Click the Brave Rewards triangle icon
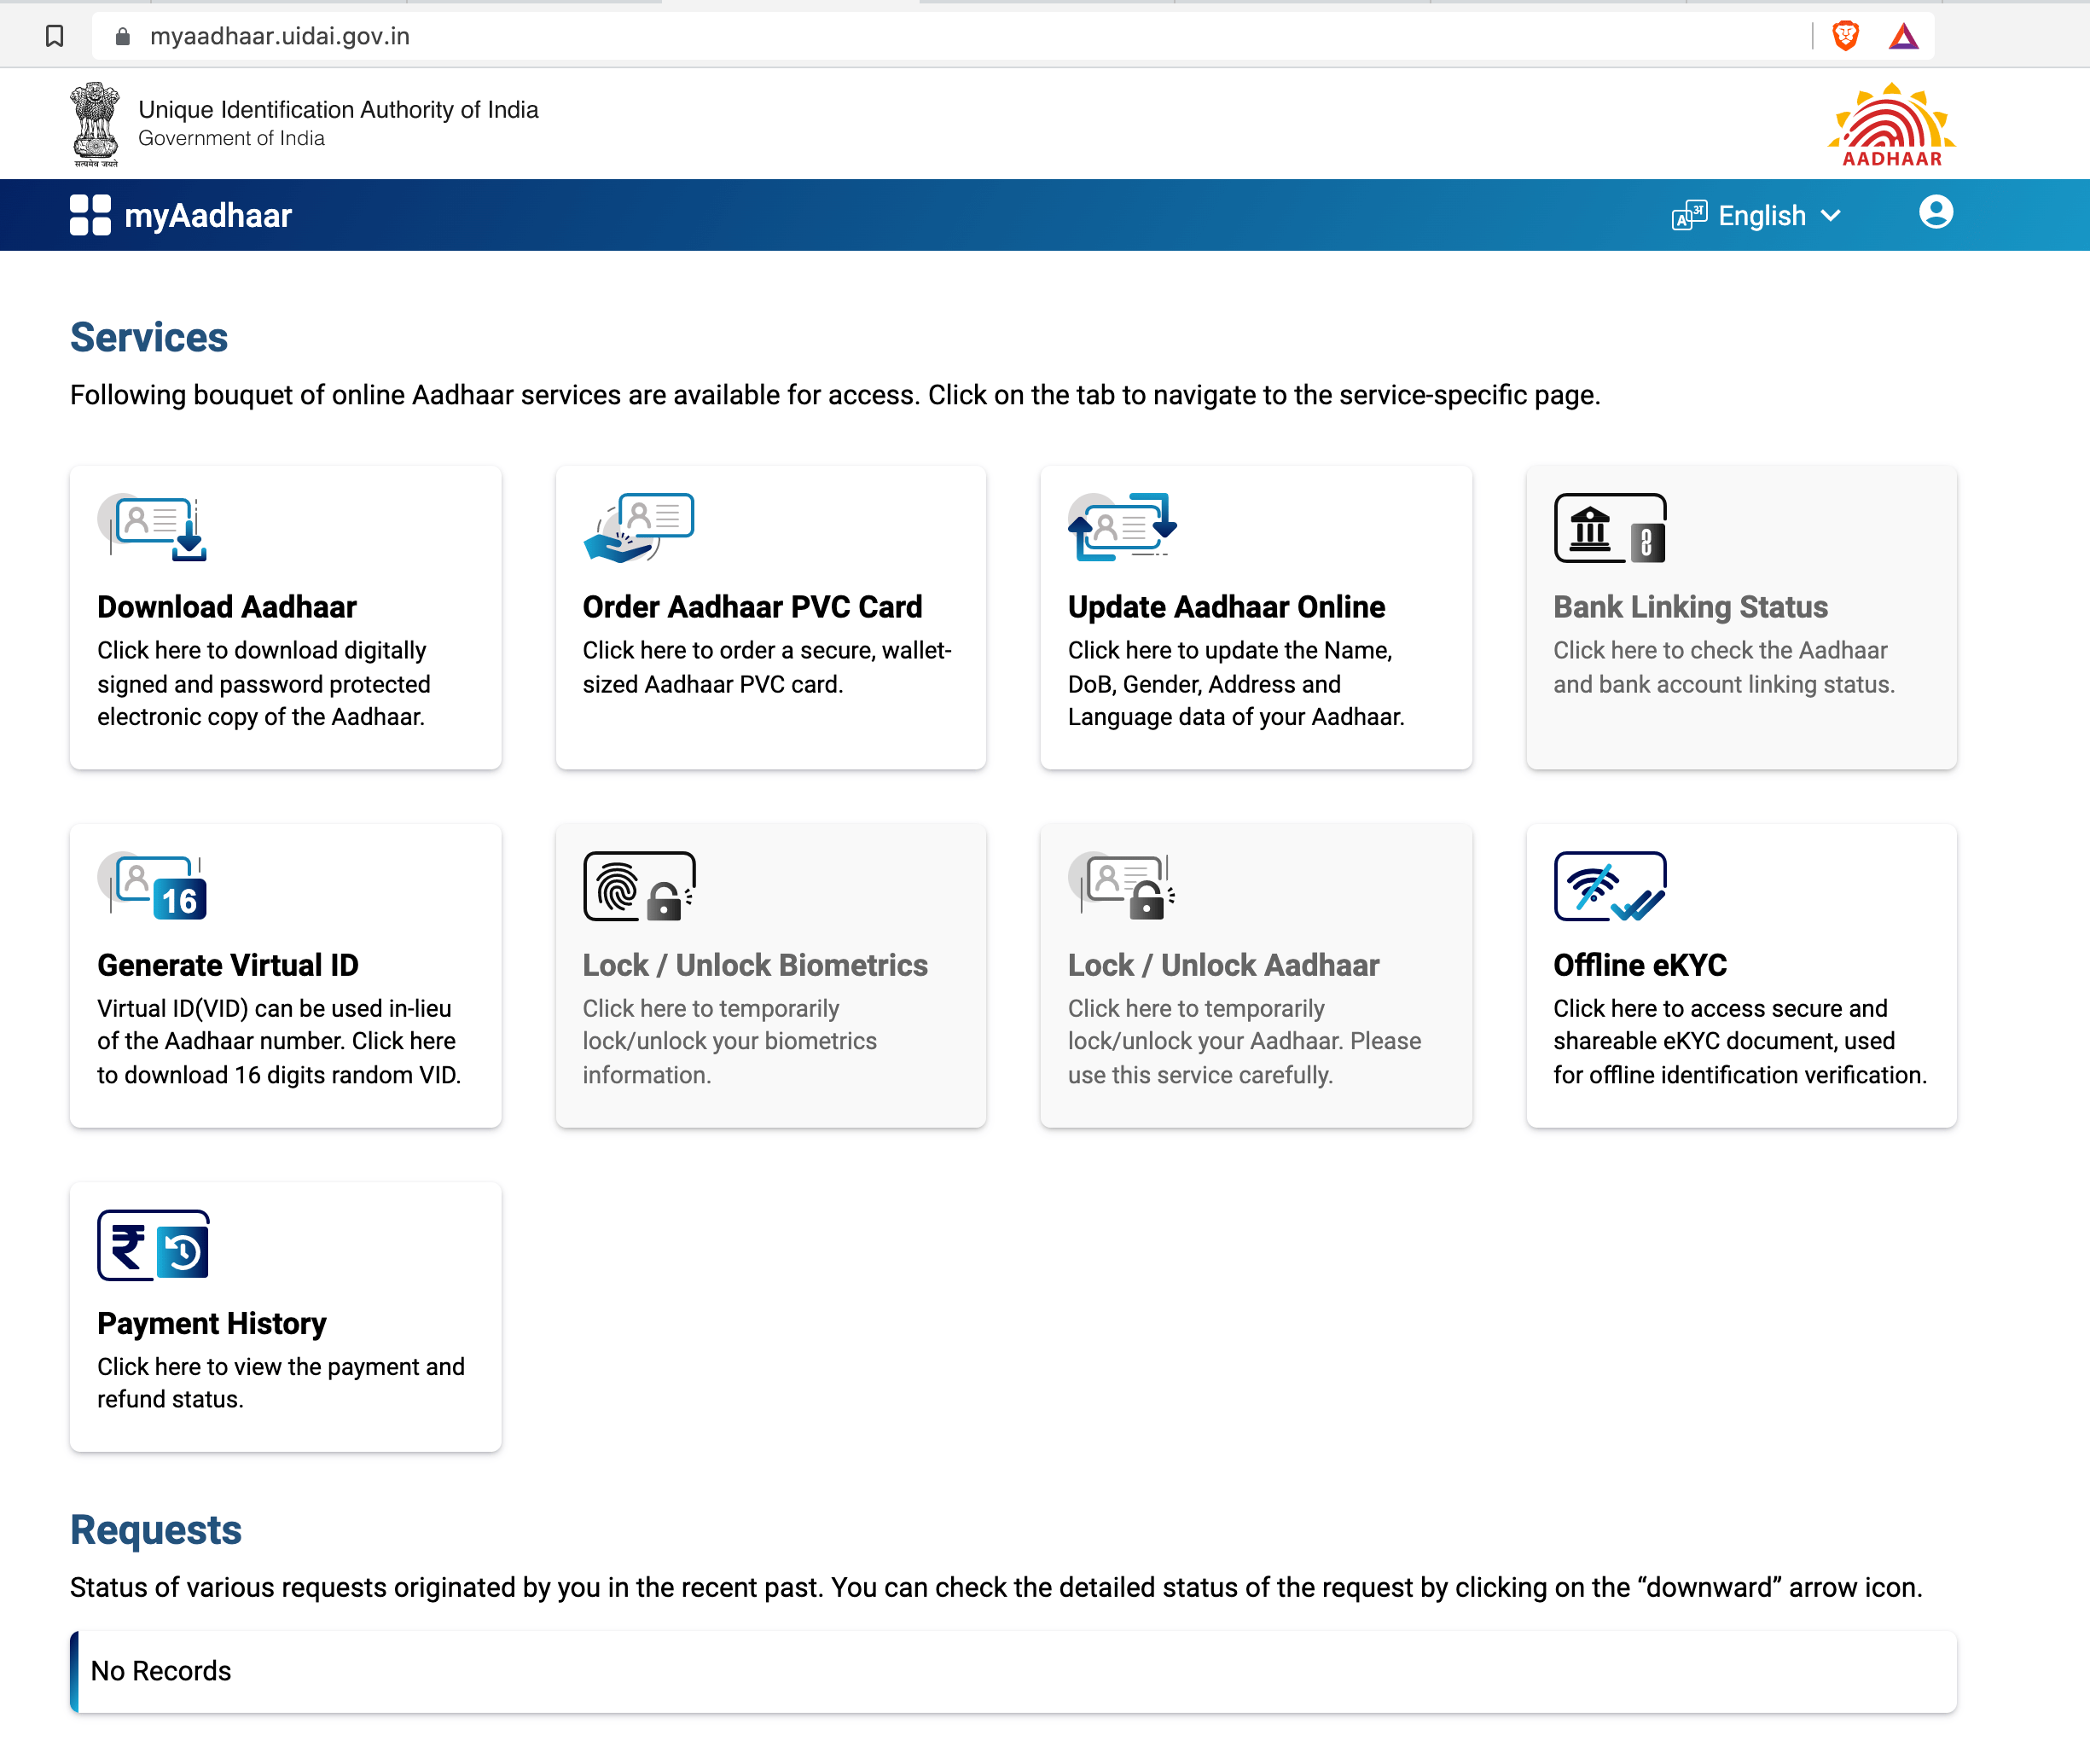This screenshot has height=1764, width=2090. tap(1904, 37)
